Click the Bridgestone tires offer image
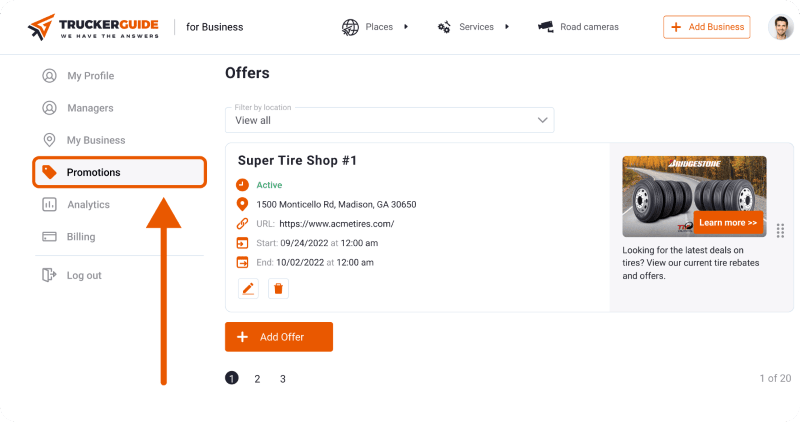 [x=694, y=196]
